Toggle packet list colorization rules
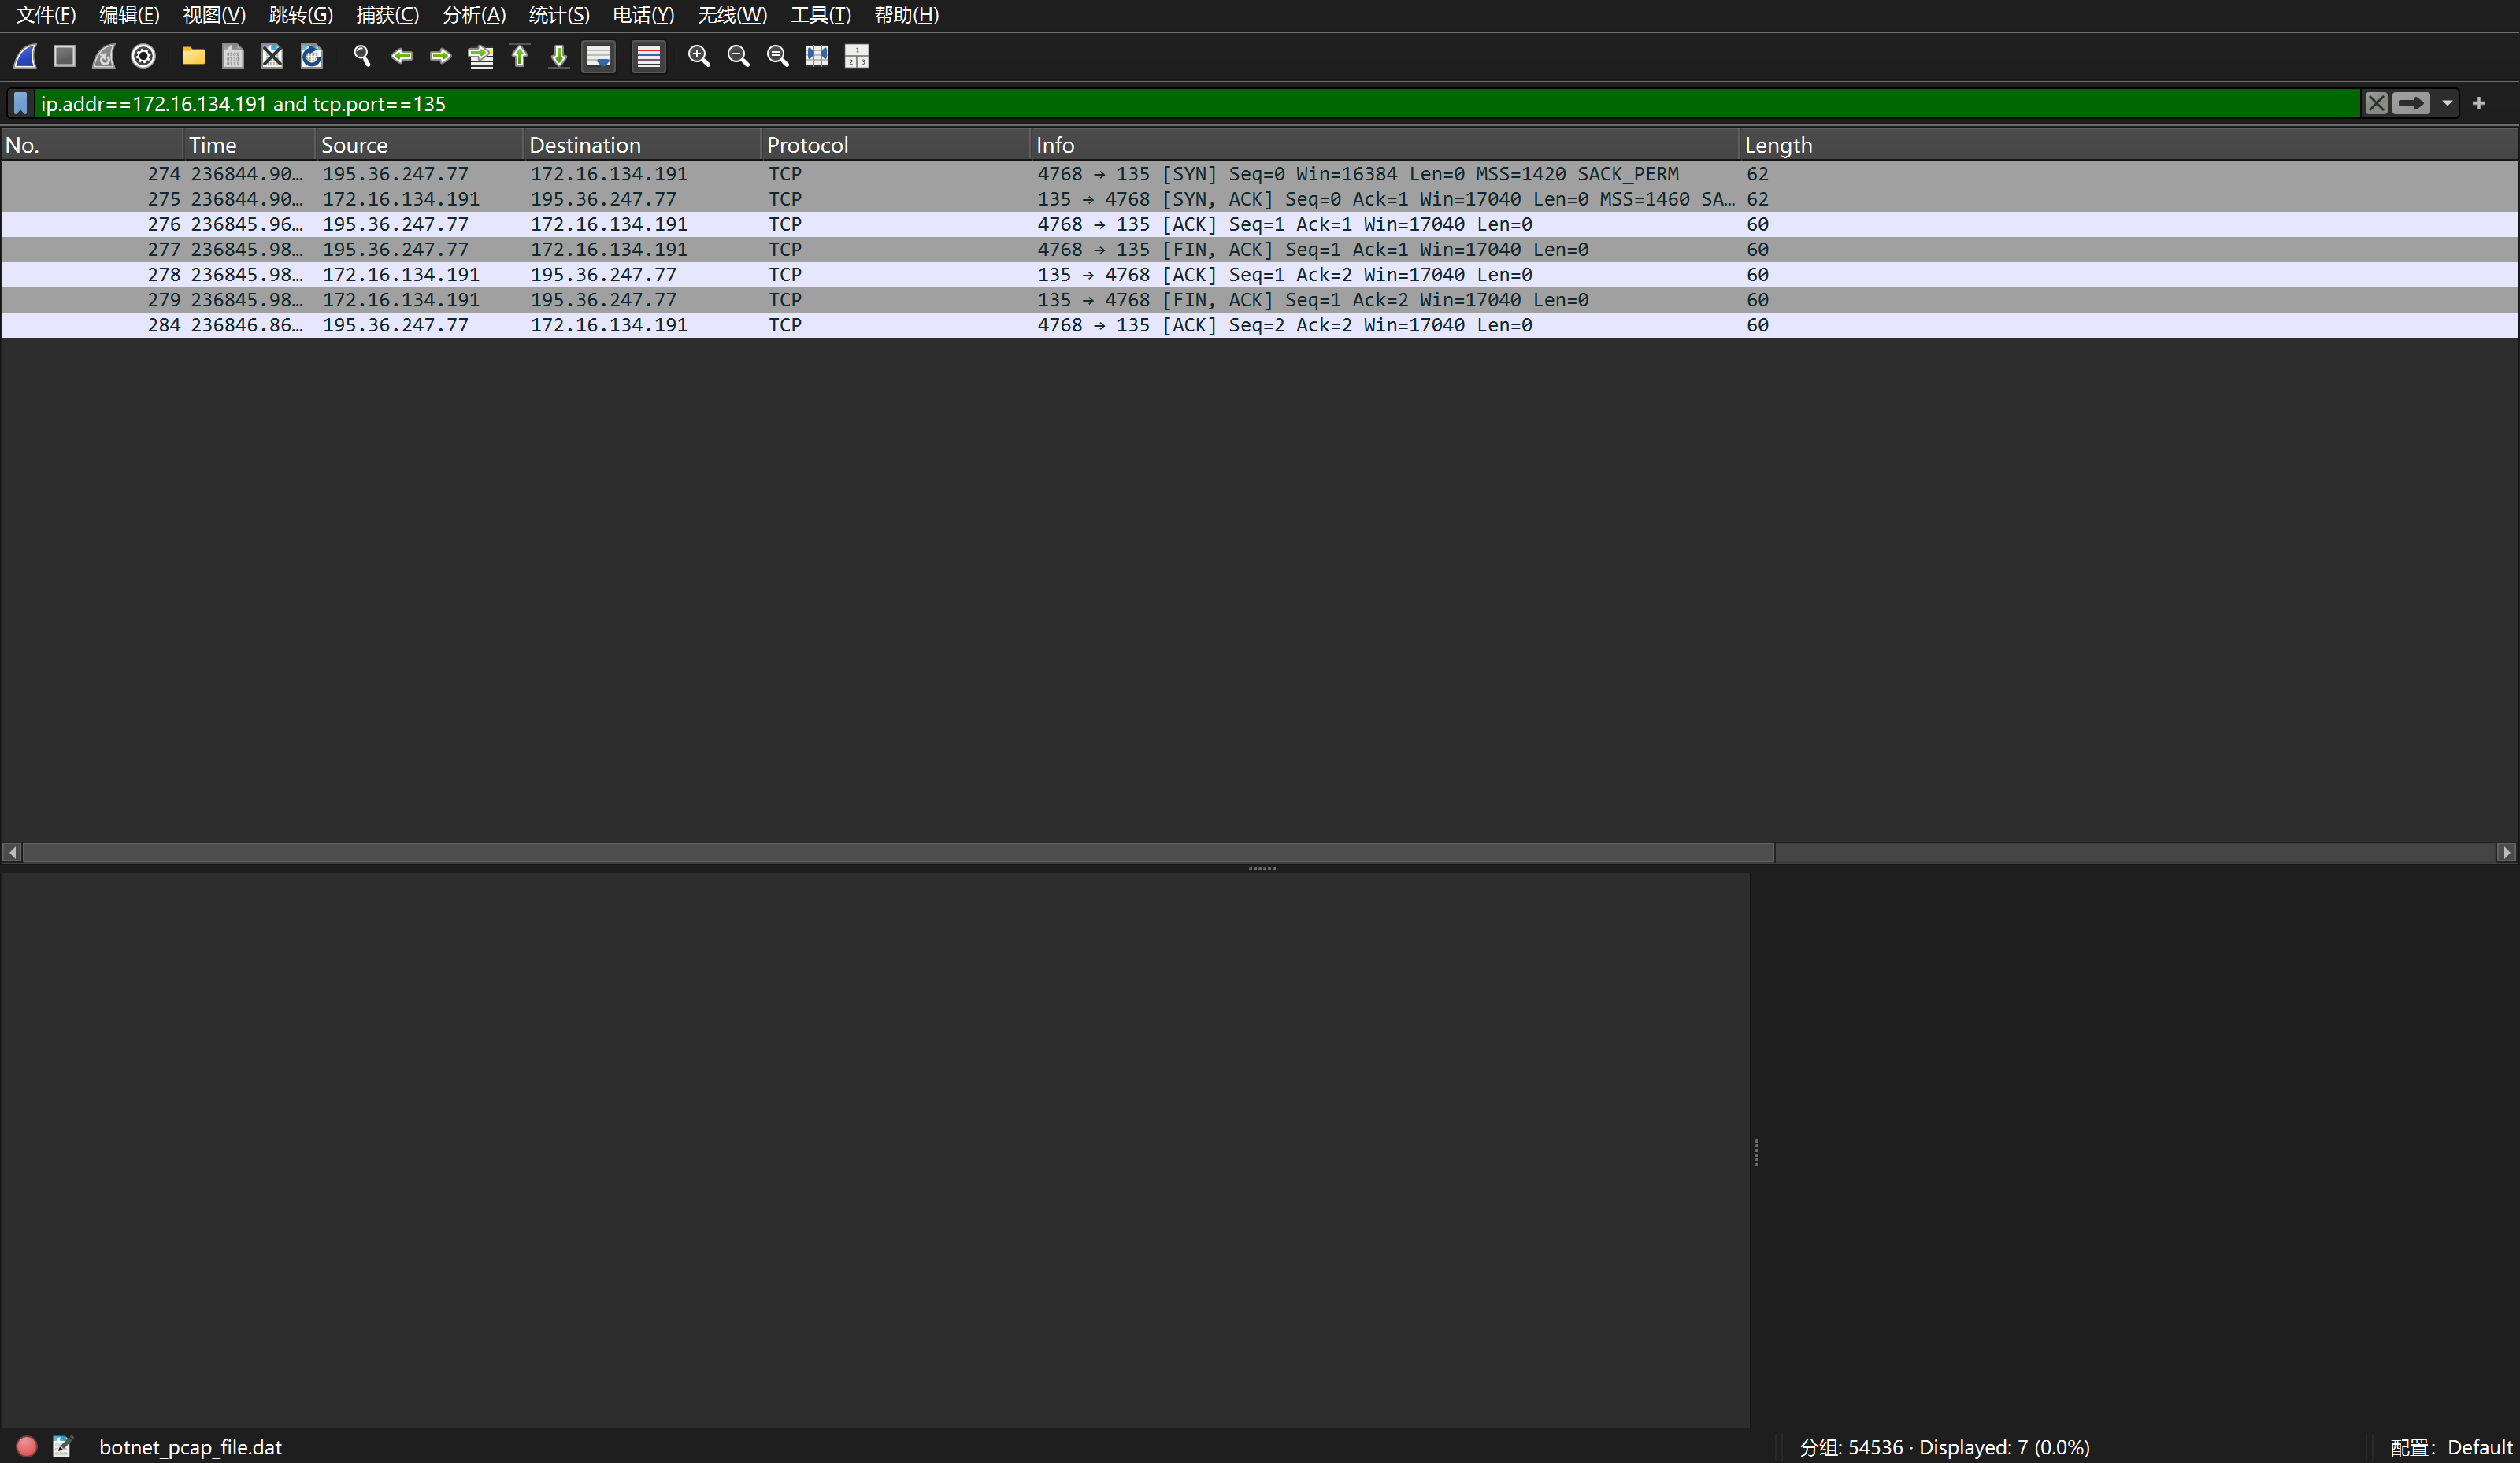The image size is (2520, 1463). coord(648,56)
